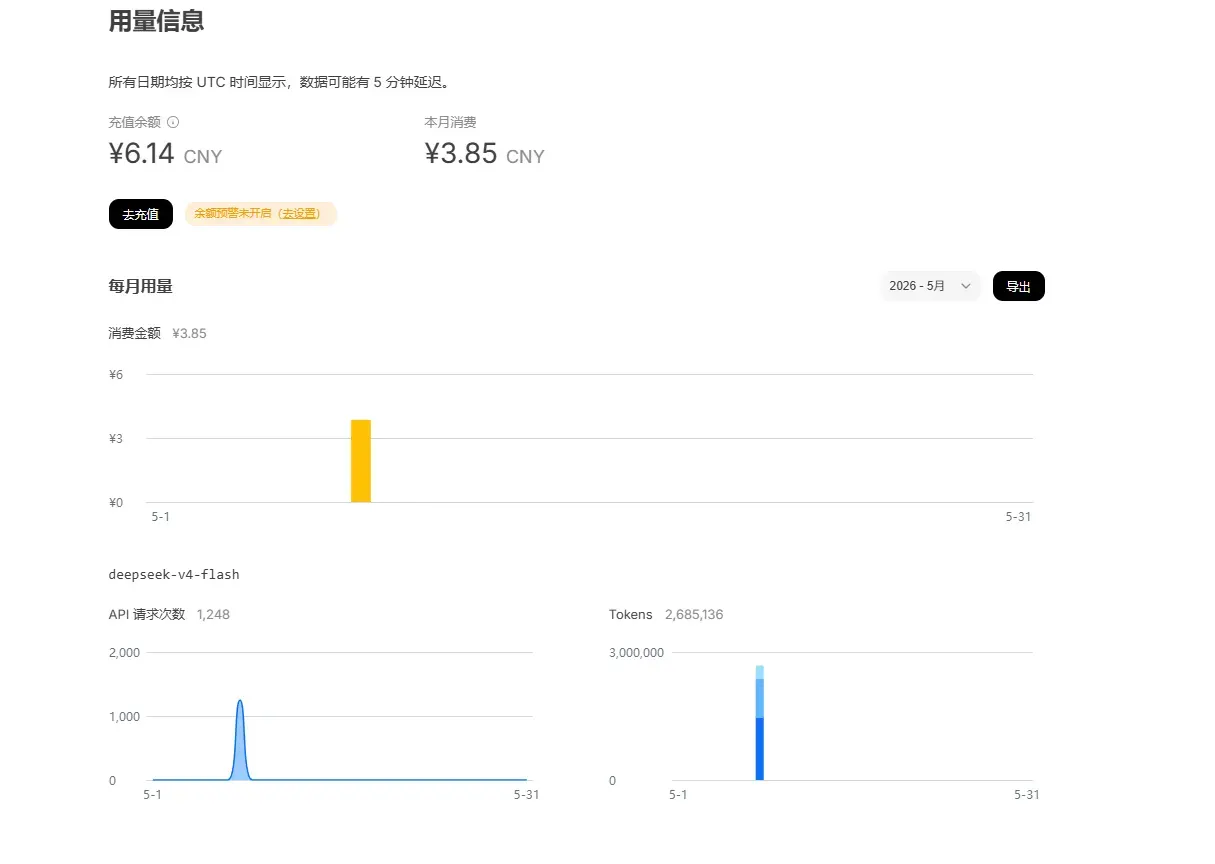Viewport: 1215px width, 864px height.
Task: Click the ¥6.14 balance amount
Action: [x=142, y=154]
